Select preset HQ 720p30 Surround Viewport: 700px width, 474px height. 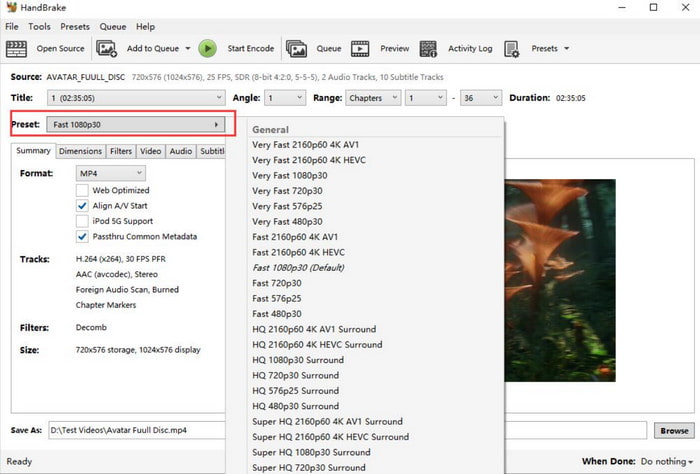click(x=296, y=376)
